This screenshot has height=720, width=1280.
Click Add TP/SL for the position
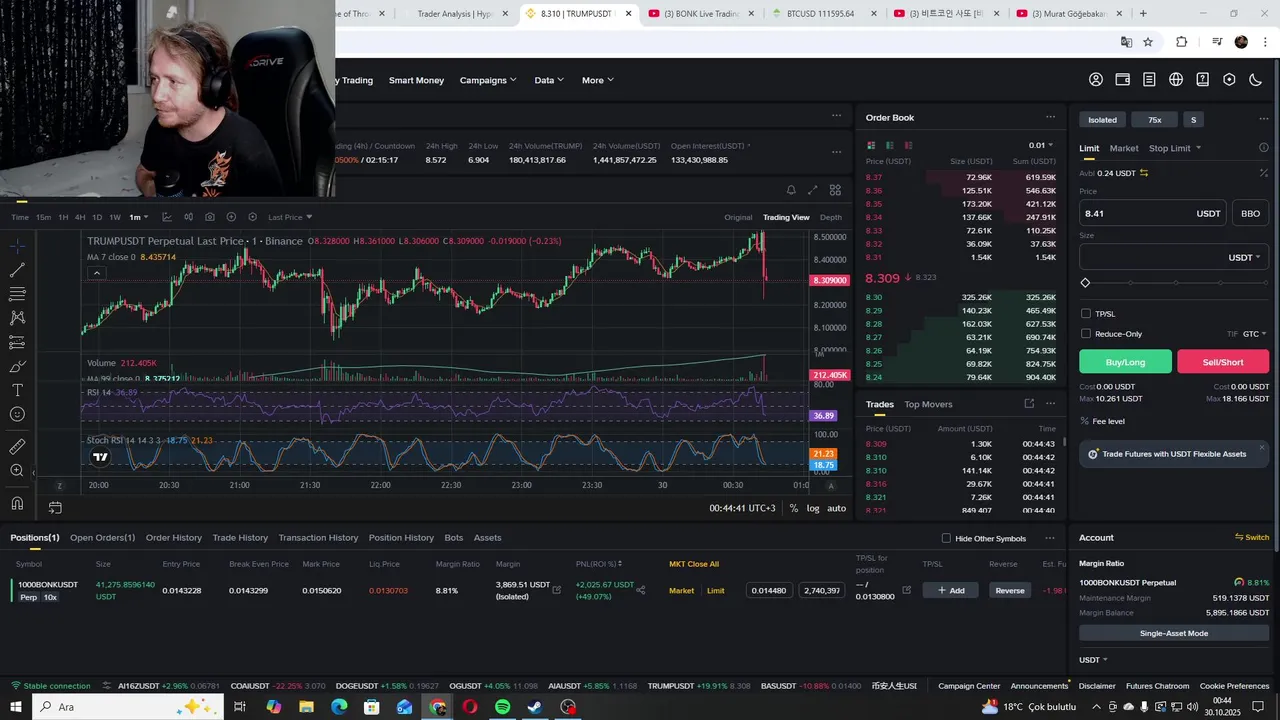[x=950, y=590]
